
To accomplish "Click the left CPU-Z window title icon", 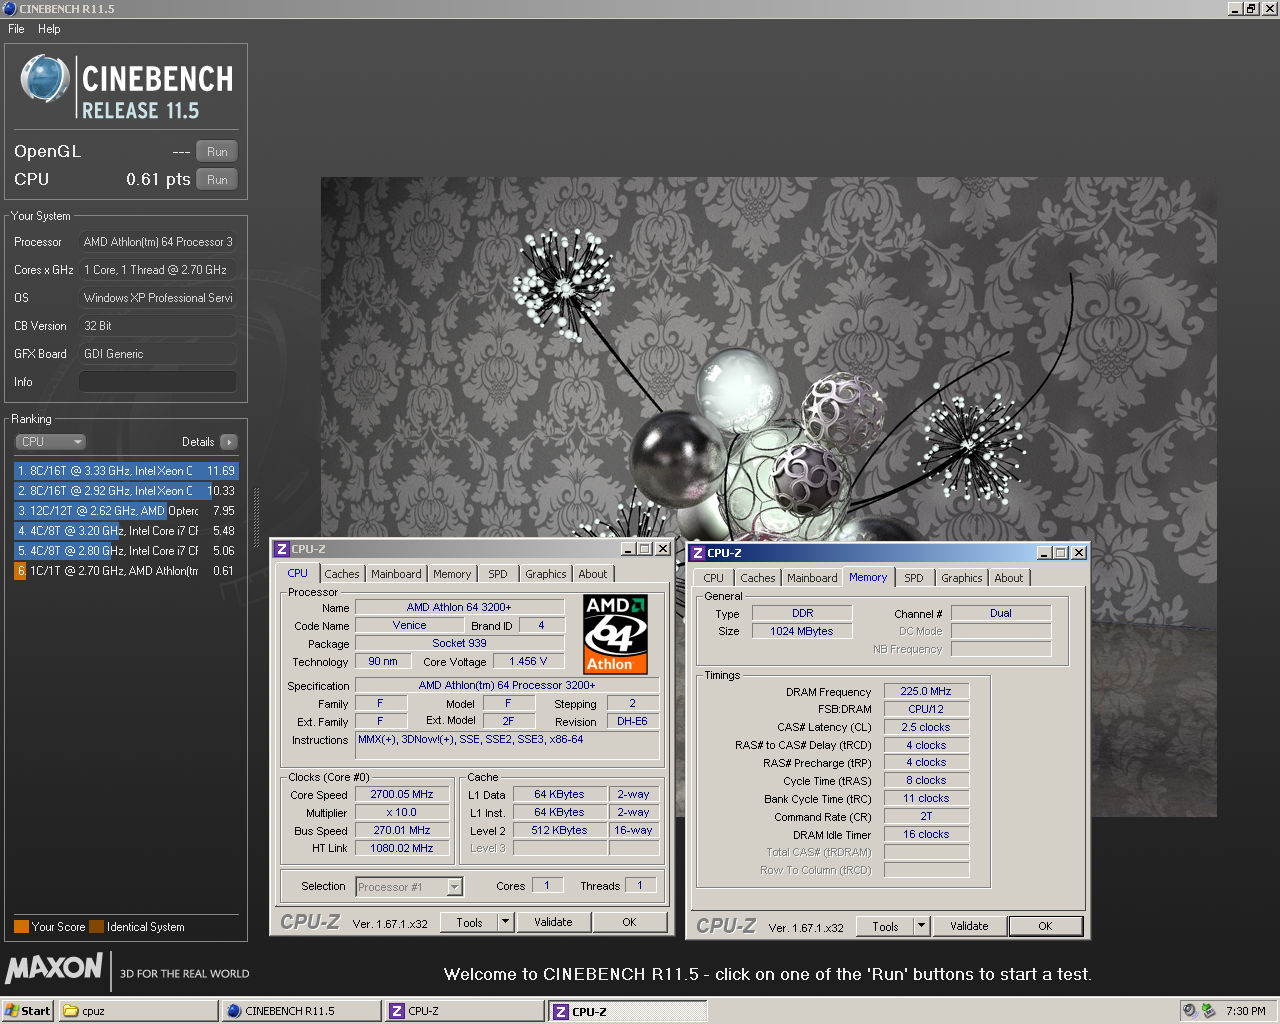I will pos(282,549).
